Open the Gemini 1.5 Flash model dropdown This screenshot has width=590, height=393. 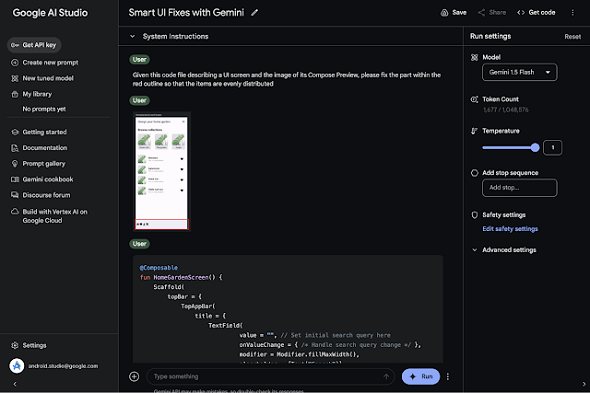point(520,72)
